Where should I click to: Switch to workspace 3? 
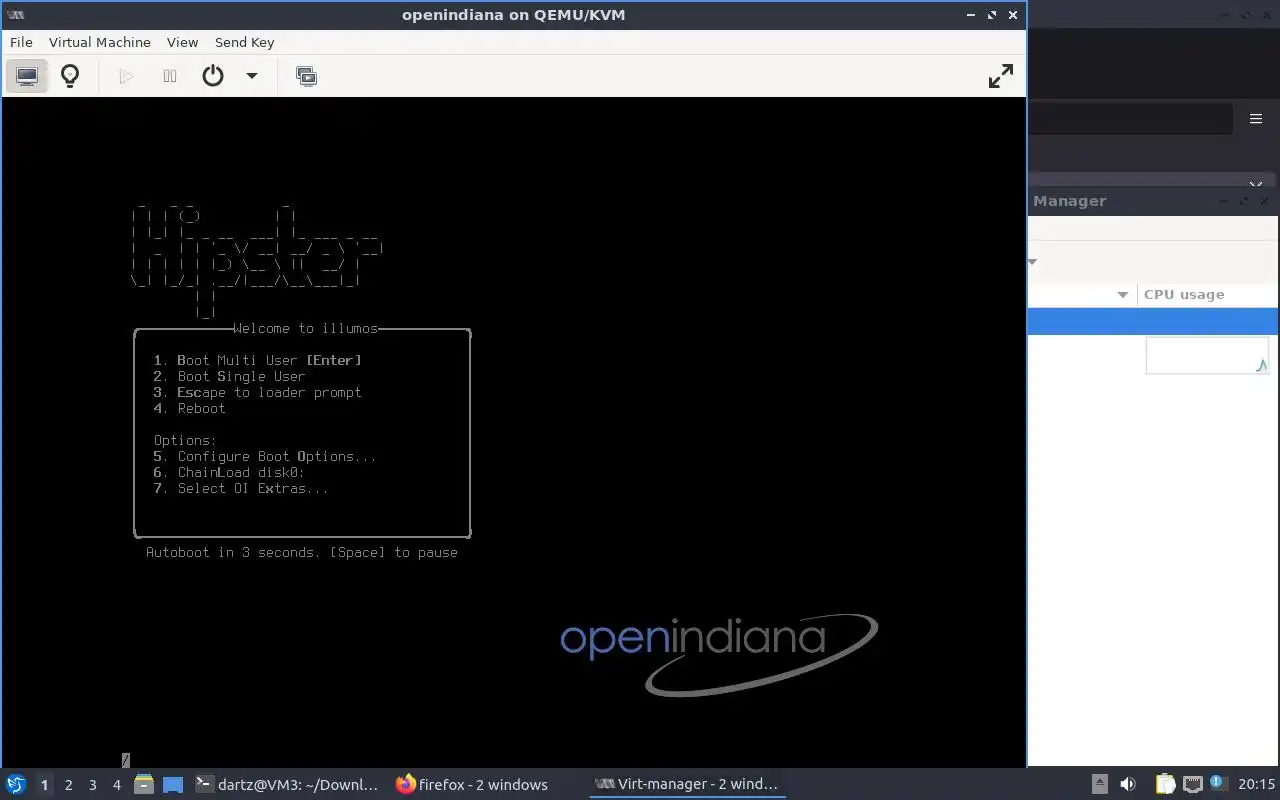click(x=92, y=785)
